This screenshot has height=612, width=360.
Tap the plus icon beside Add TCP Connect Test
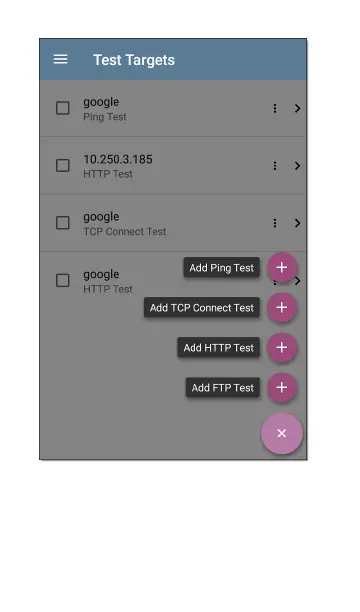click(282, 308)
